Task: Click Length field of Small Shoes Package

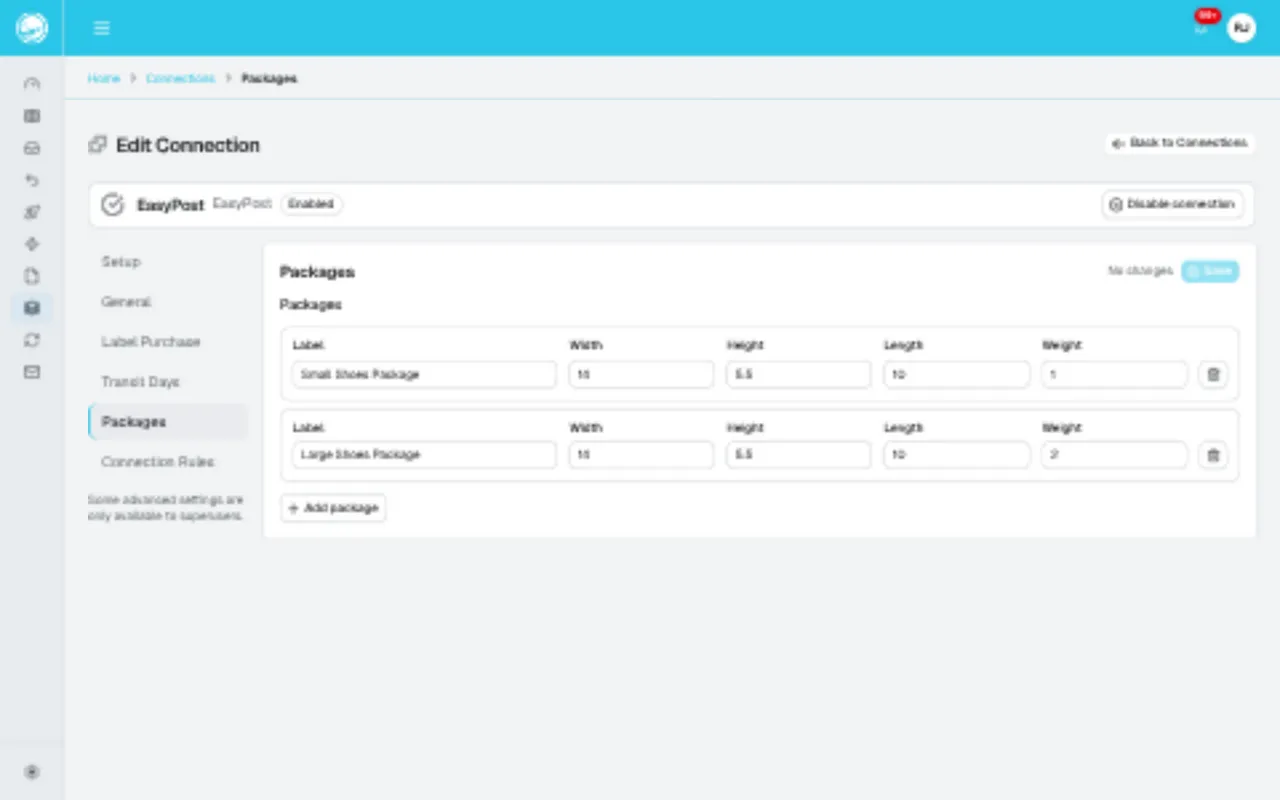Action: [x=956, y=375]
